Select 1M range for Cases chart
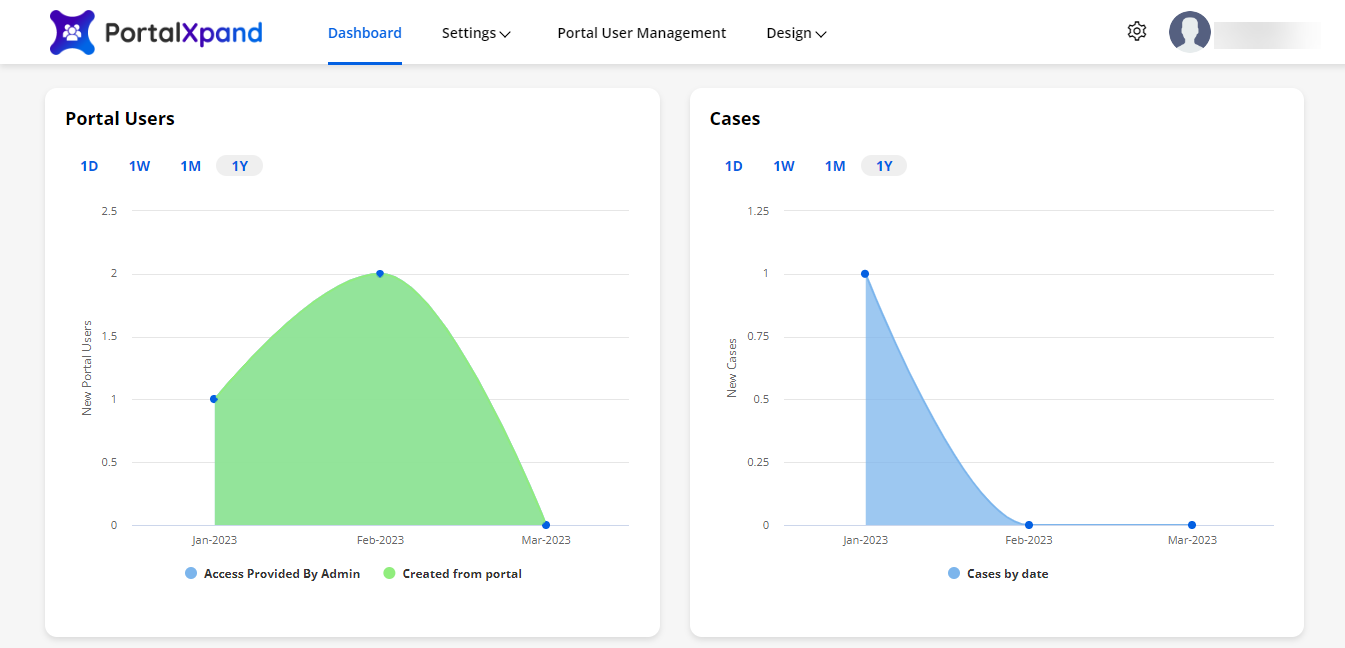The image size is (1345, 648). click(x=834, y=166)
